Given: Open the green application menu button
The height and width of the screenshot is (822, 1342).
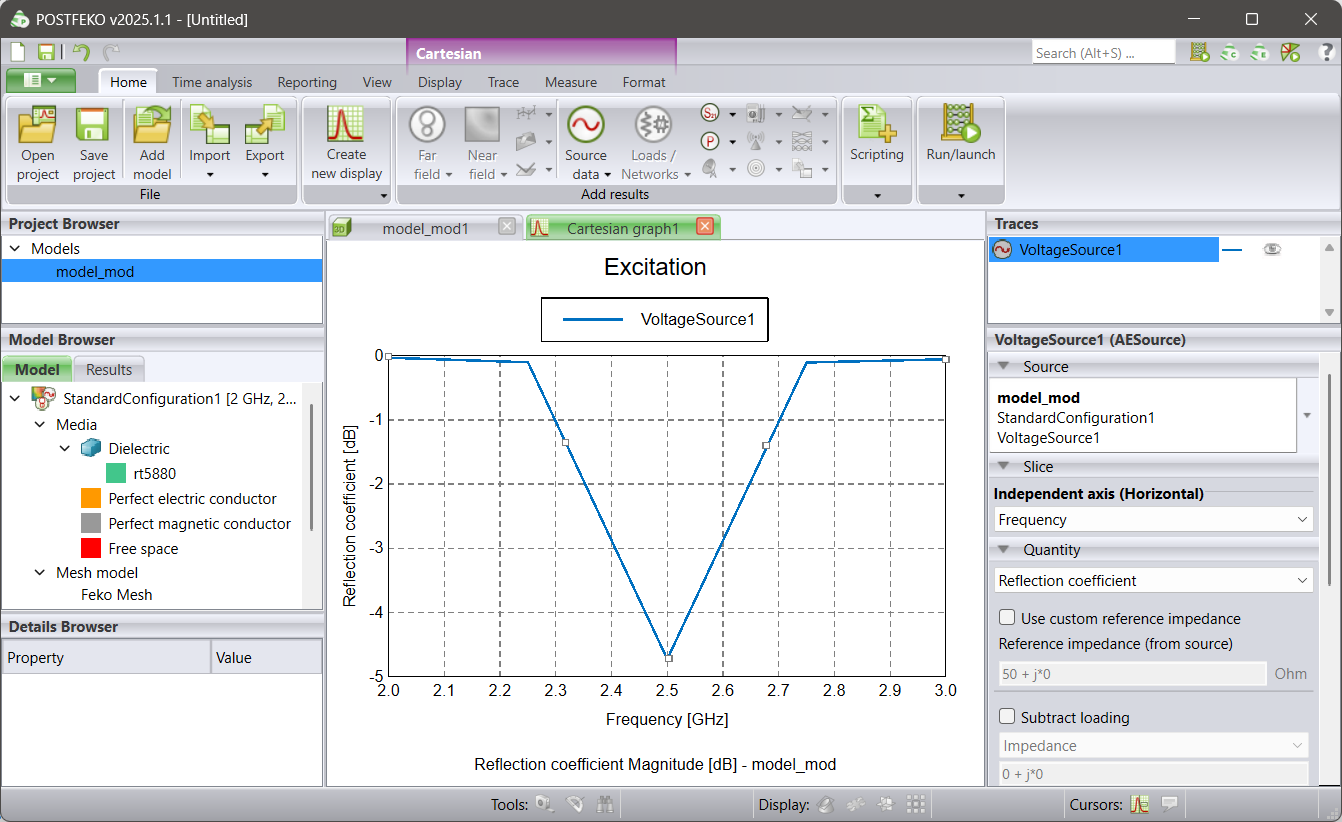Looking at the screenshot, I should point(41,81).
